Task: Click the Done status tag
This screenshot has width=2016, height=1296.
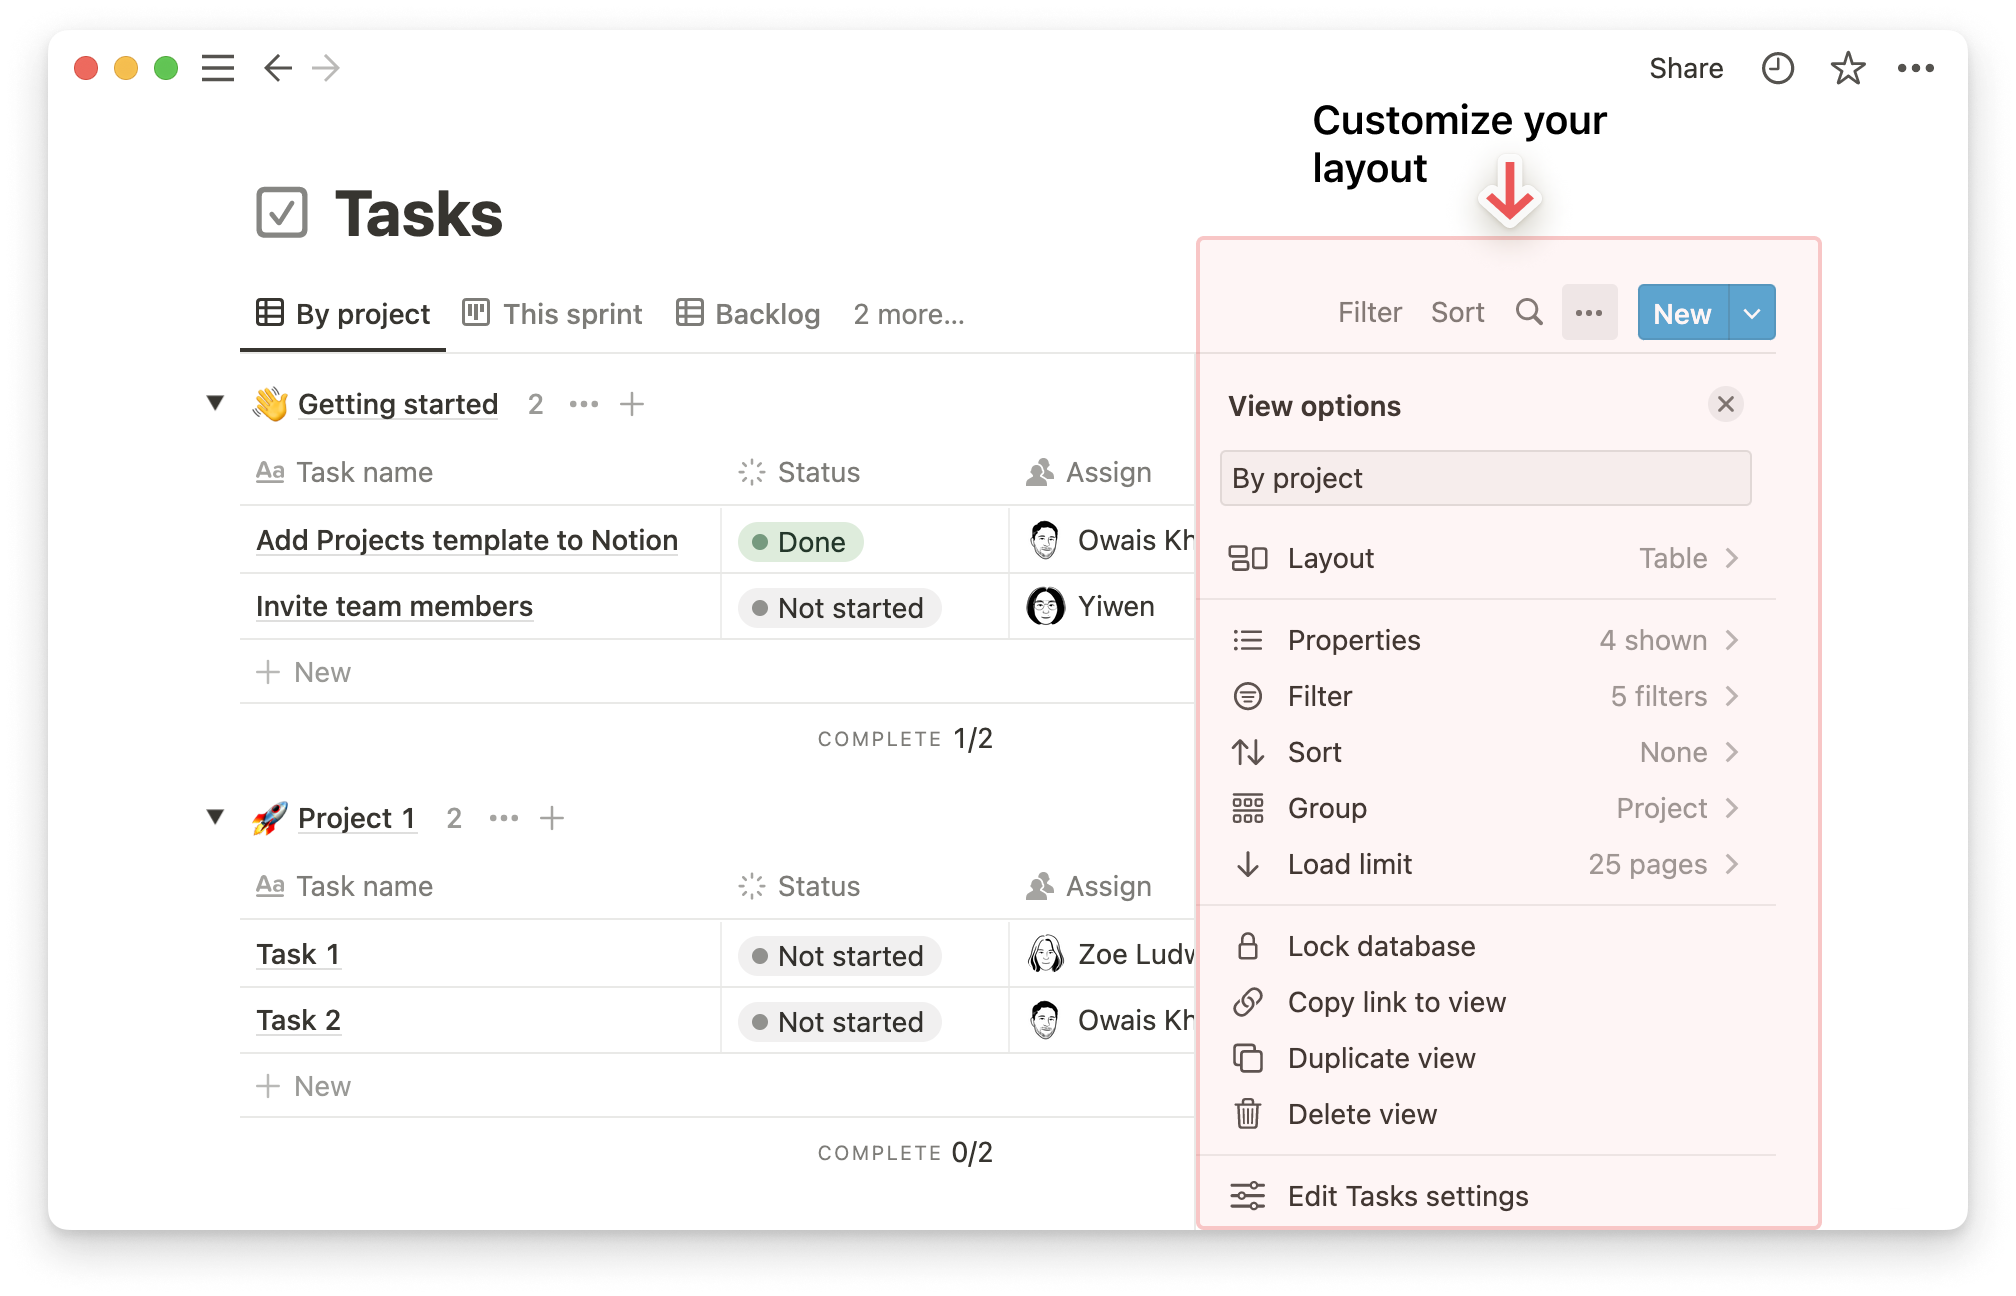Action: (x=800, y=542)
